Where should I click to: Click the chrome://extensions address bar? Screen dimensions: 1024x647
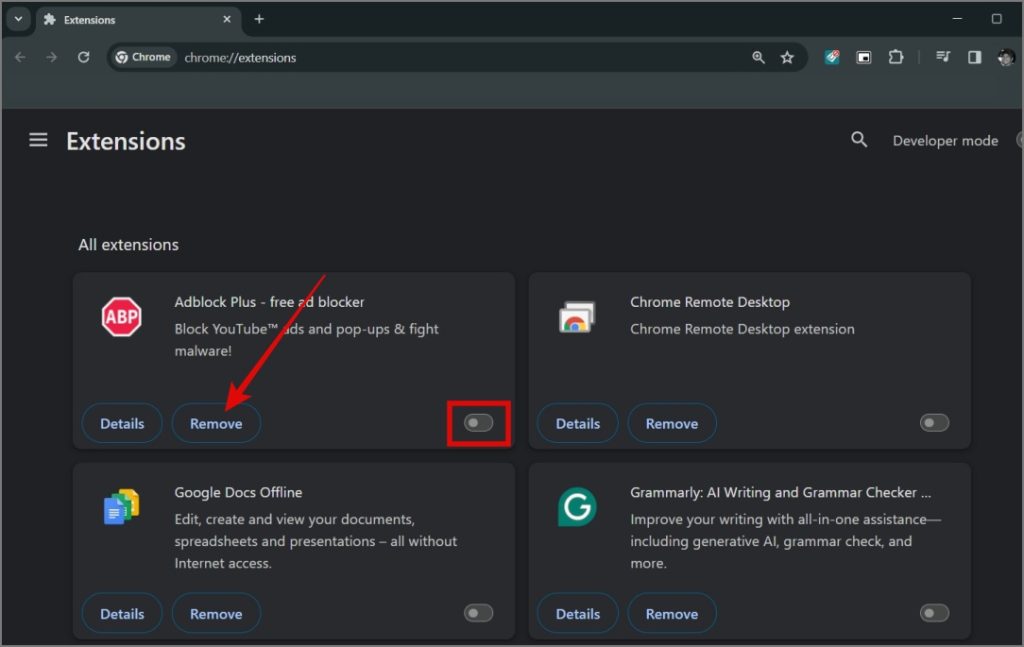coord(457,57)
